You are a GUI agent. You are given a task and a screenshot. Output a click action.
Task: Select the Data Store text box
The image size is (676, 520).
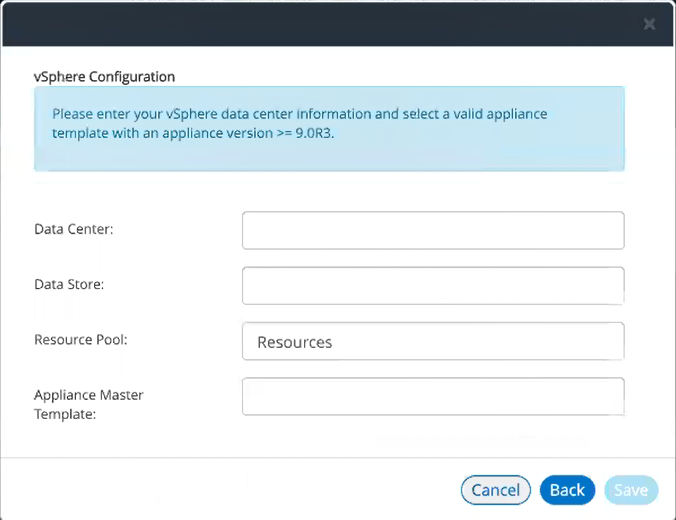[433, 285]
